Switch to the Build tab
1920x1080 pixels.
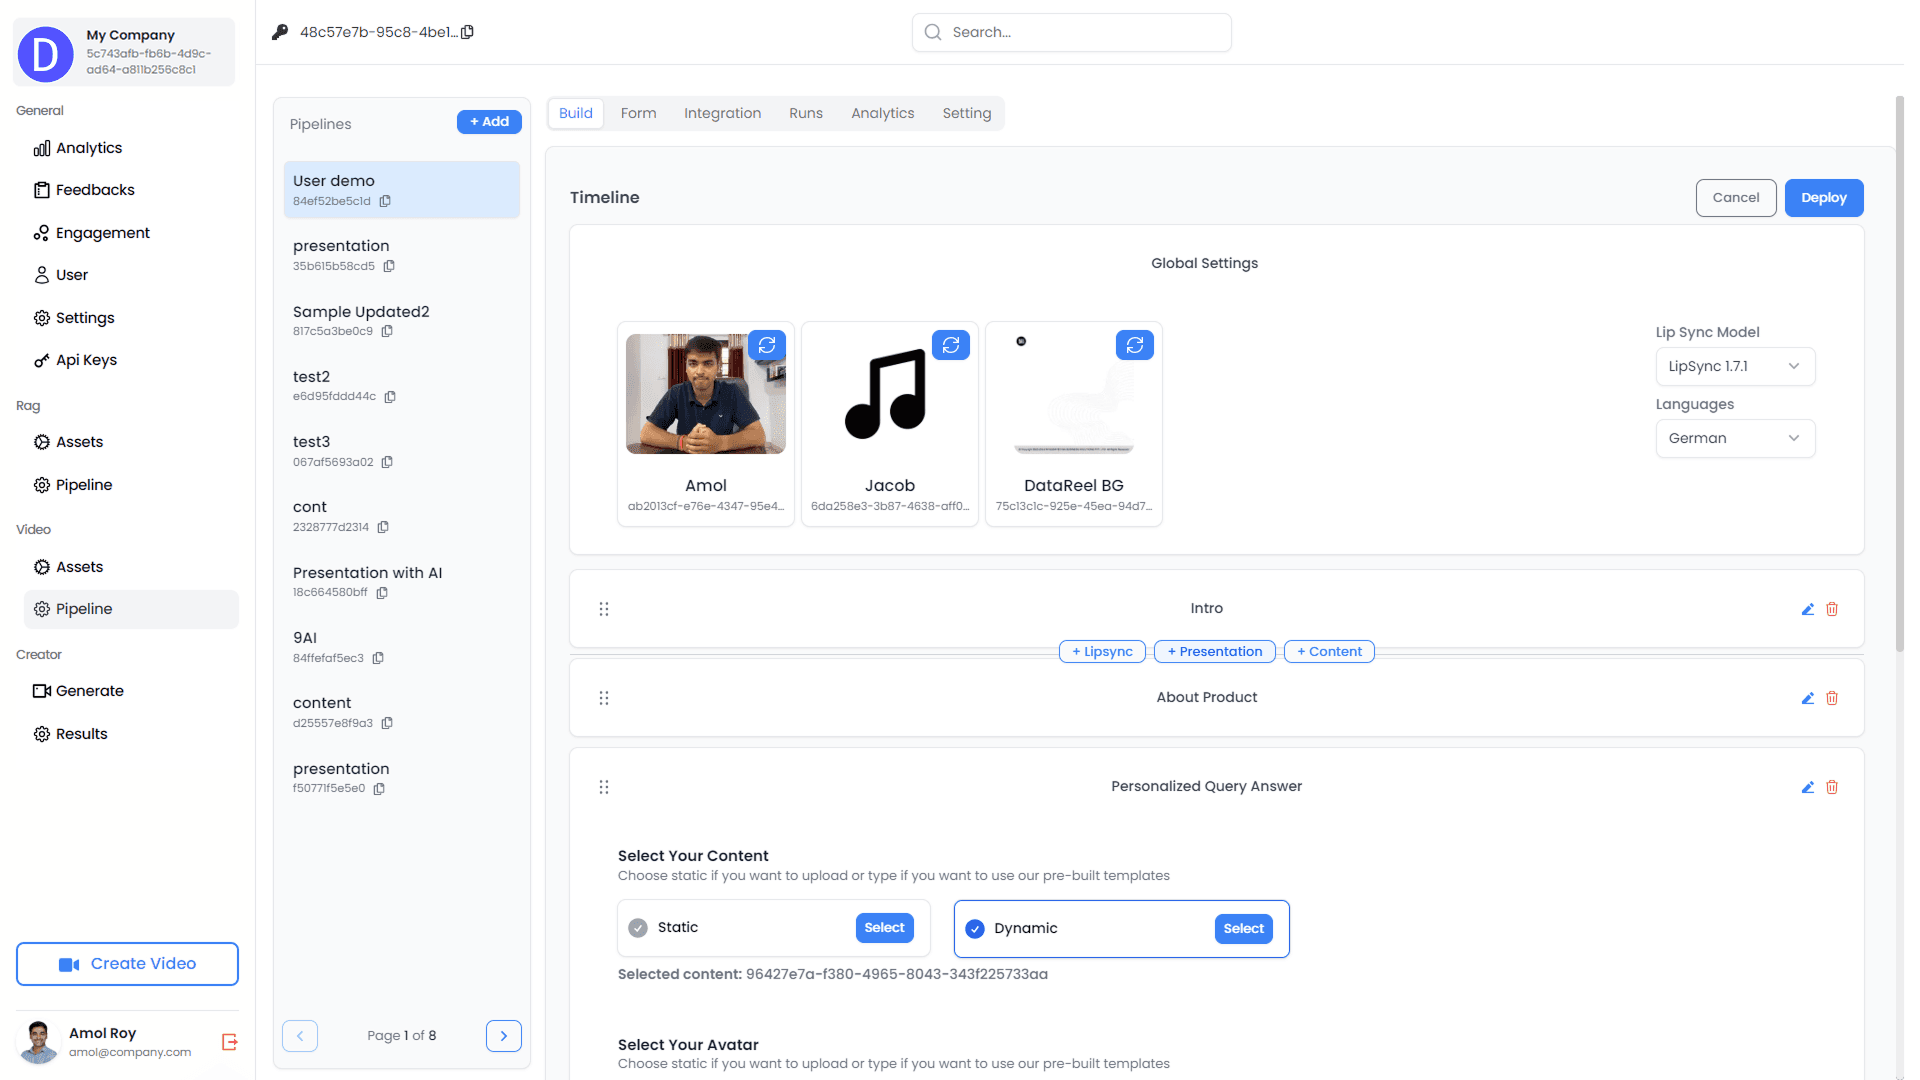576,113
